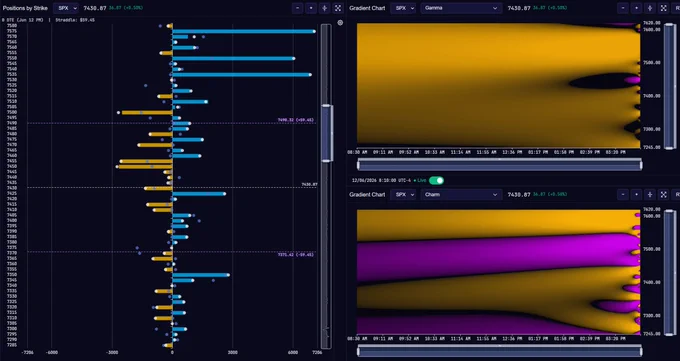The image size is (680, 361).
Task: Click the blue bar at strike 7350
Action: [200, 275]
